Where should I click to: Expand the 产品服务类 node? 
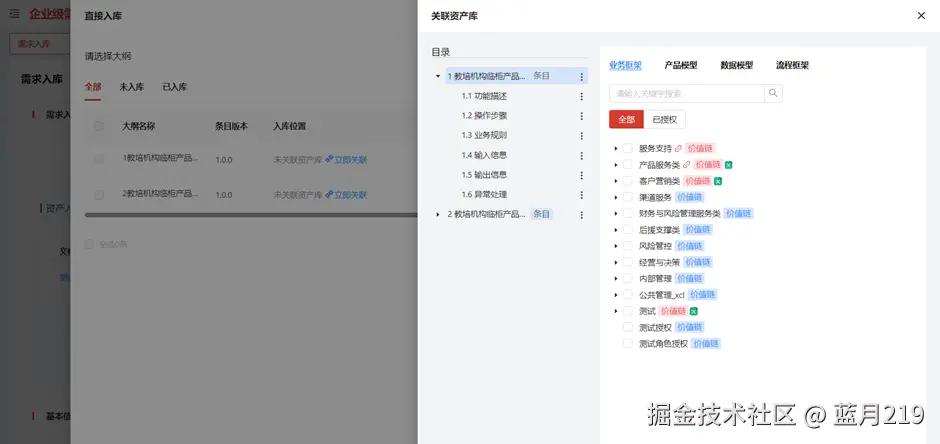(x=616, y=164)
